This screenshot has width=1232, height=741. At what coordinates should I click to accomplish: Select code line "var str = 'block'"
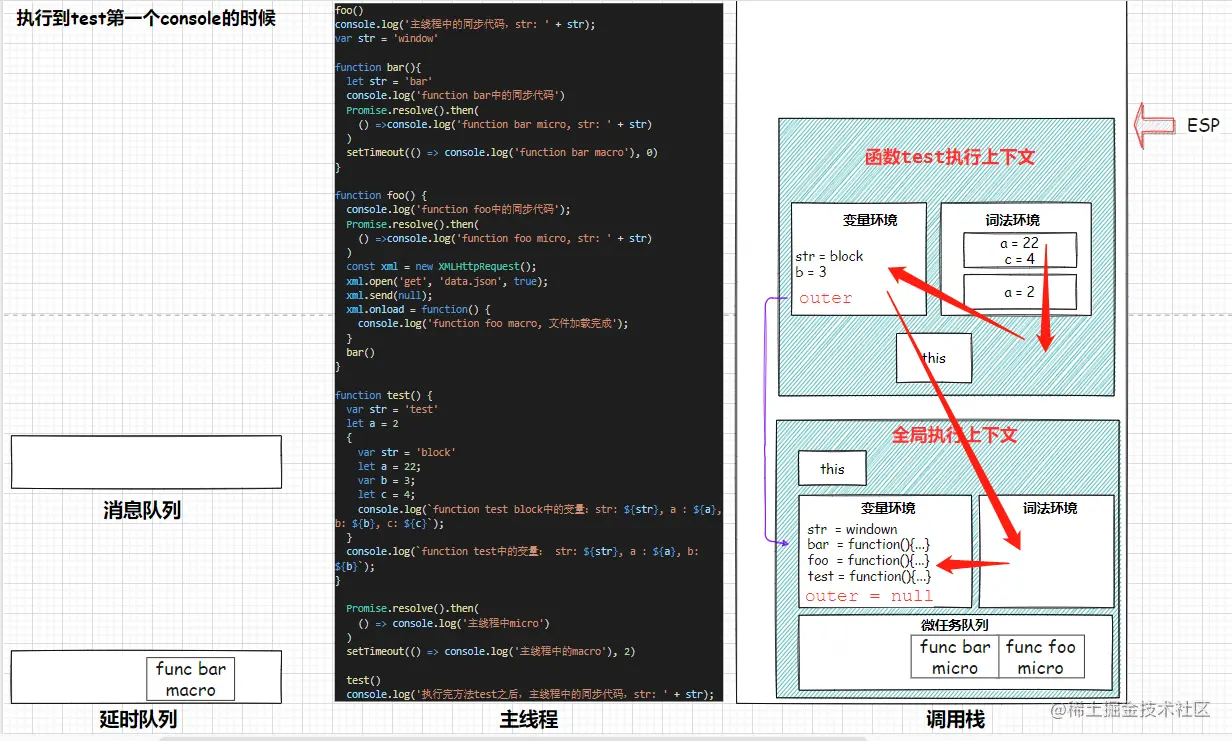tap(406, 452)
